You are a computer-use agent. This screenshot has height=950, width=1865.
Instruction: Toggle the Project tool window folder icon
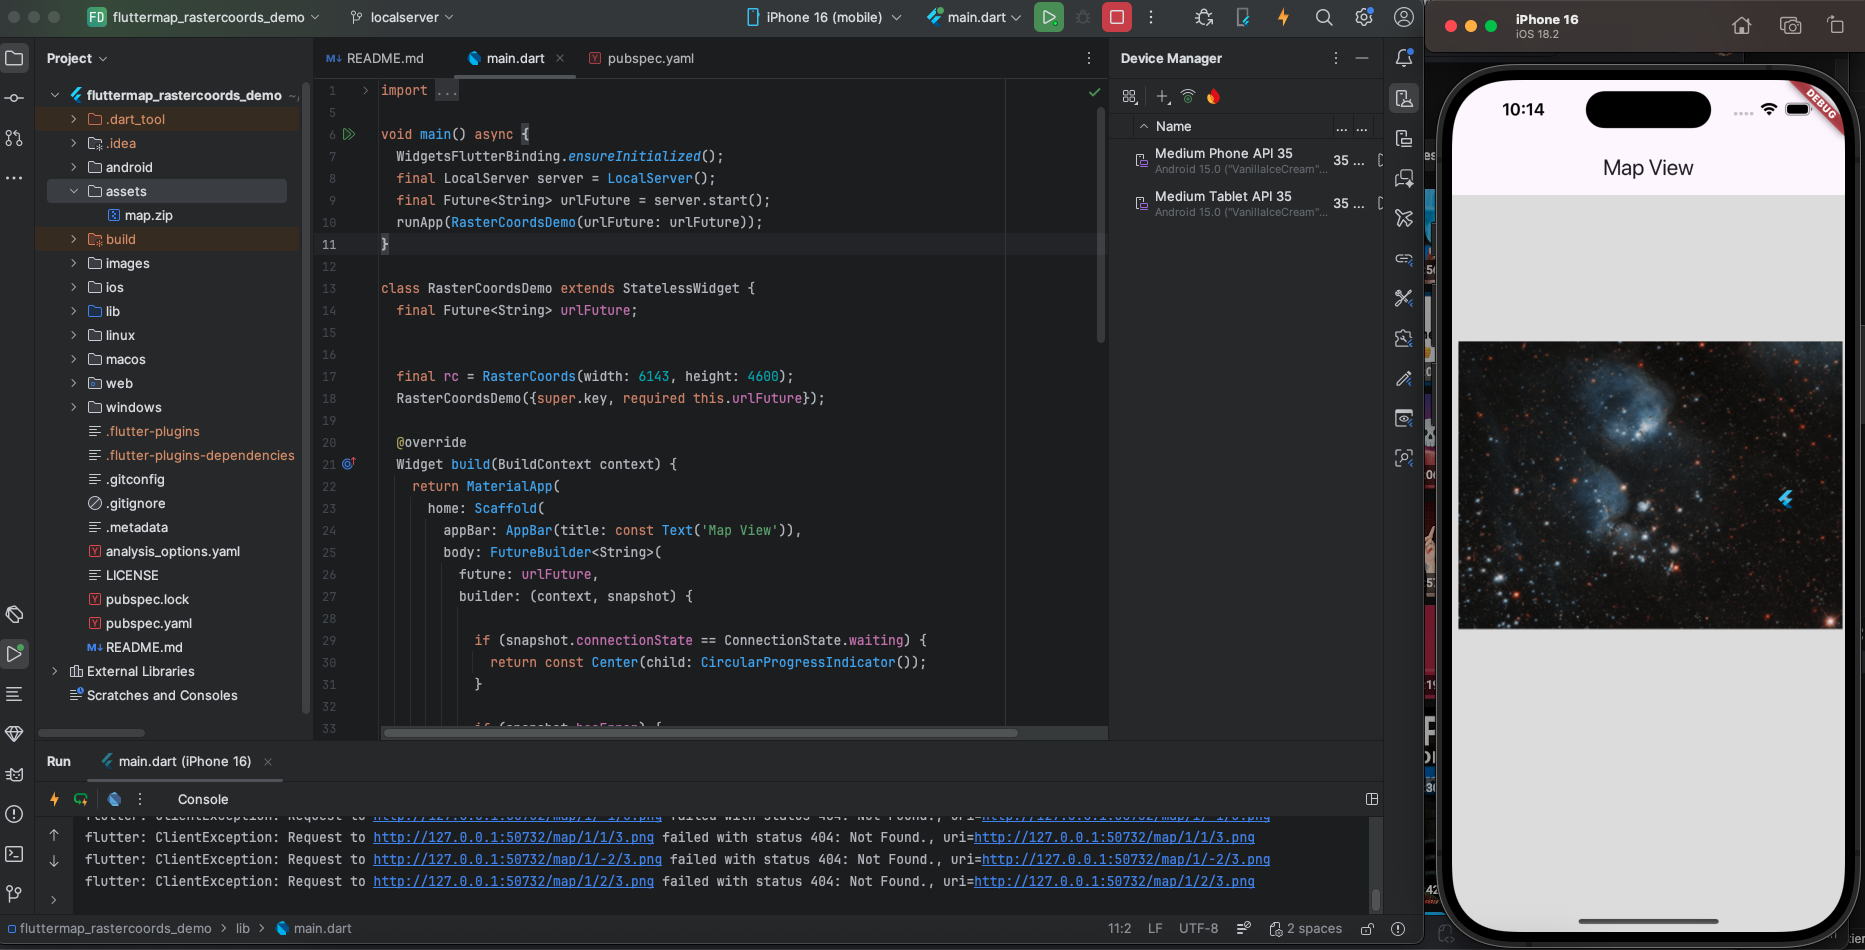point(14,58)
